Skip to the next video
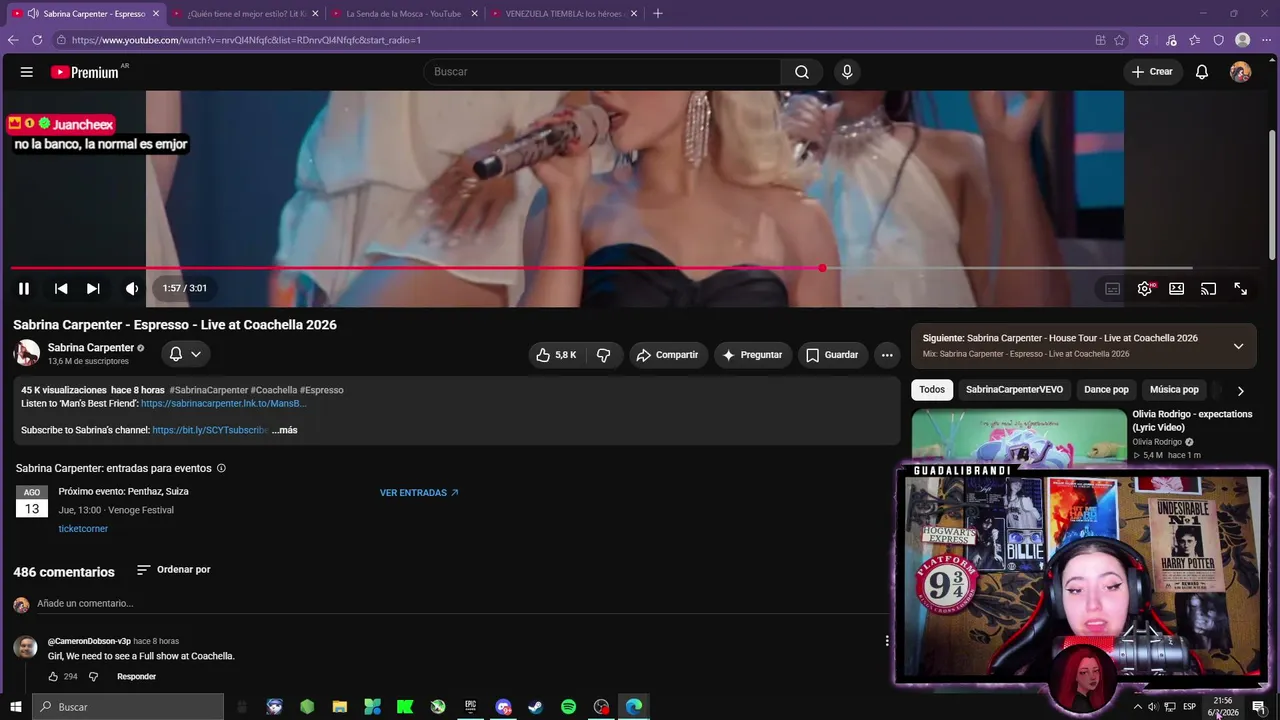Image resolution: width=1280 pixels, height=720 pixels. coord(93,288)
